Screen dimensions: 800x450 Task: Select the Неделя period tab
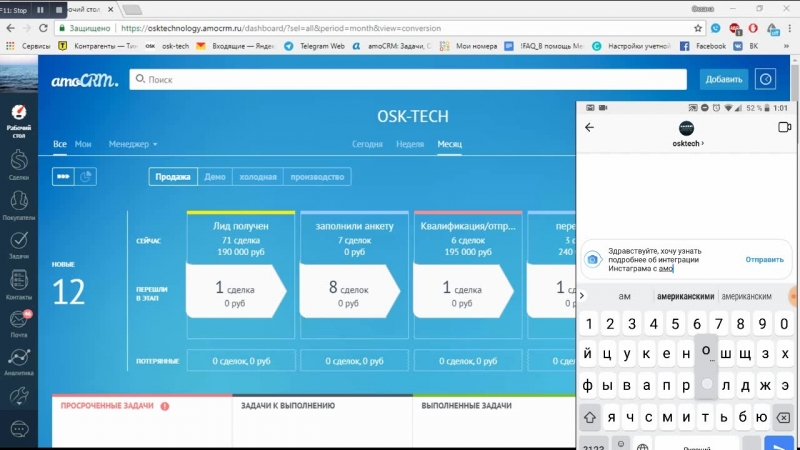point(410,144)
